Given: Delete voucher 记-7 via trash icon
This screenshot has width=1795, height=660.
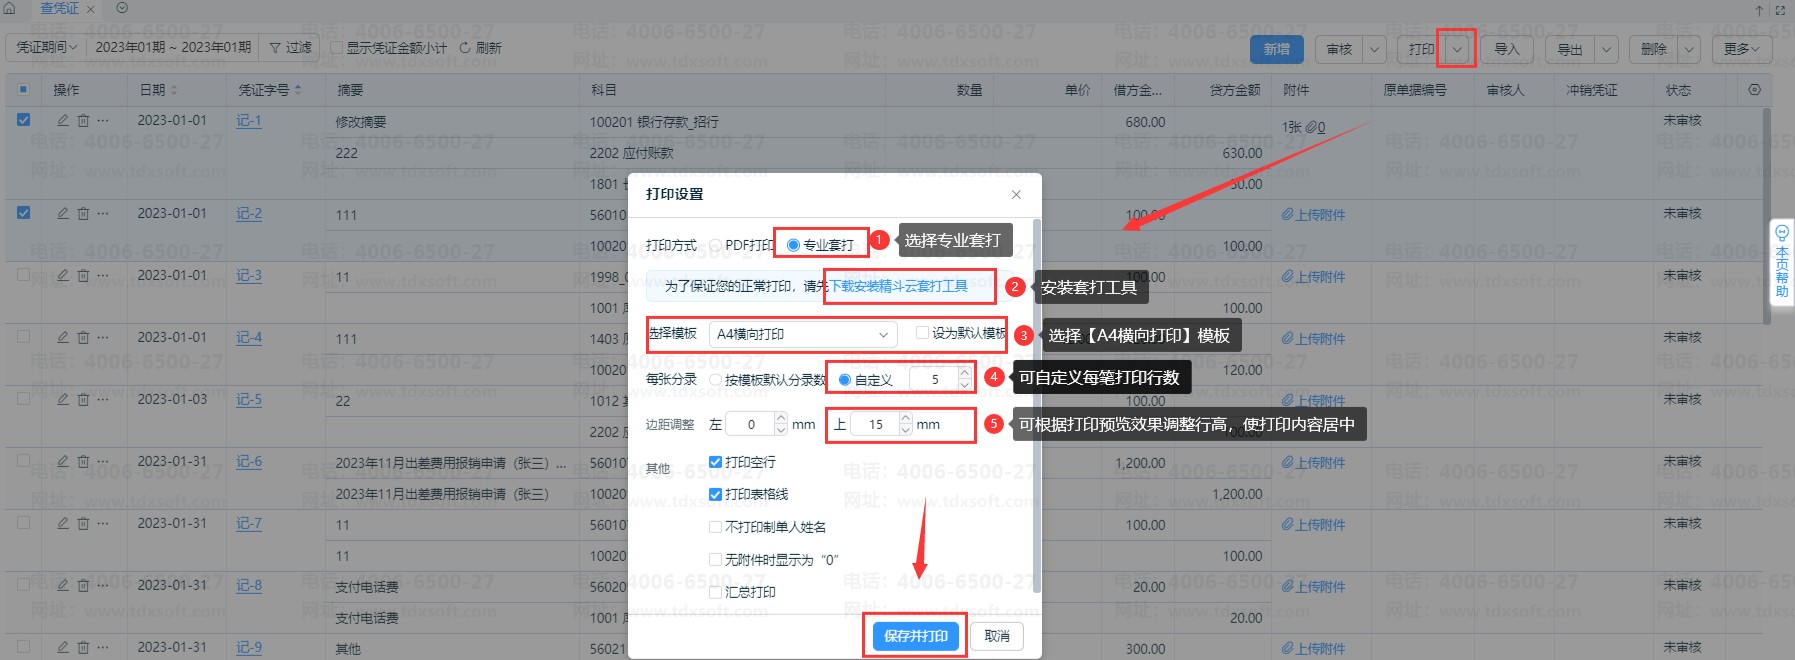Looking at the screenshot, I should pos(83,523).
